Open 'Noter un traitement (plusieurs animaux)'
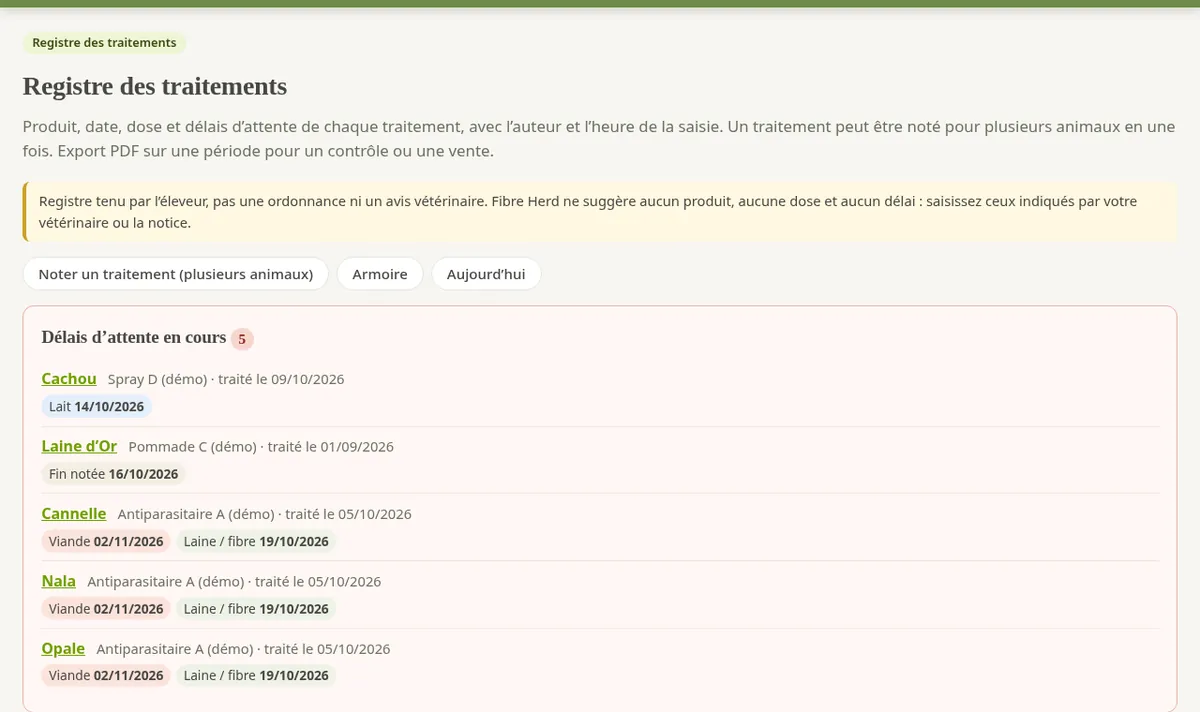The width and height of the screenshot is (1200, 712). (176, 274)
